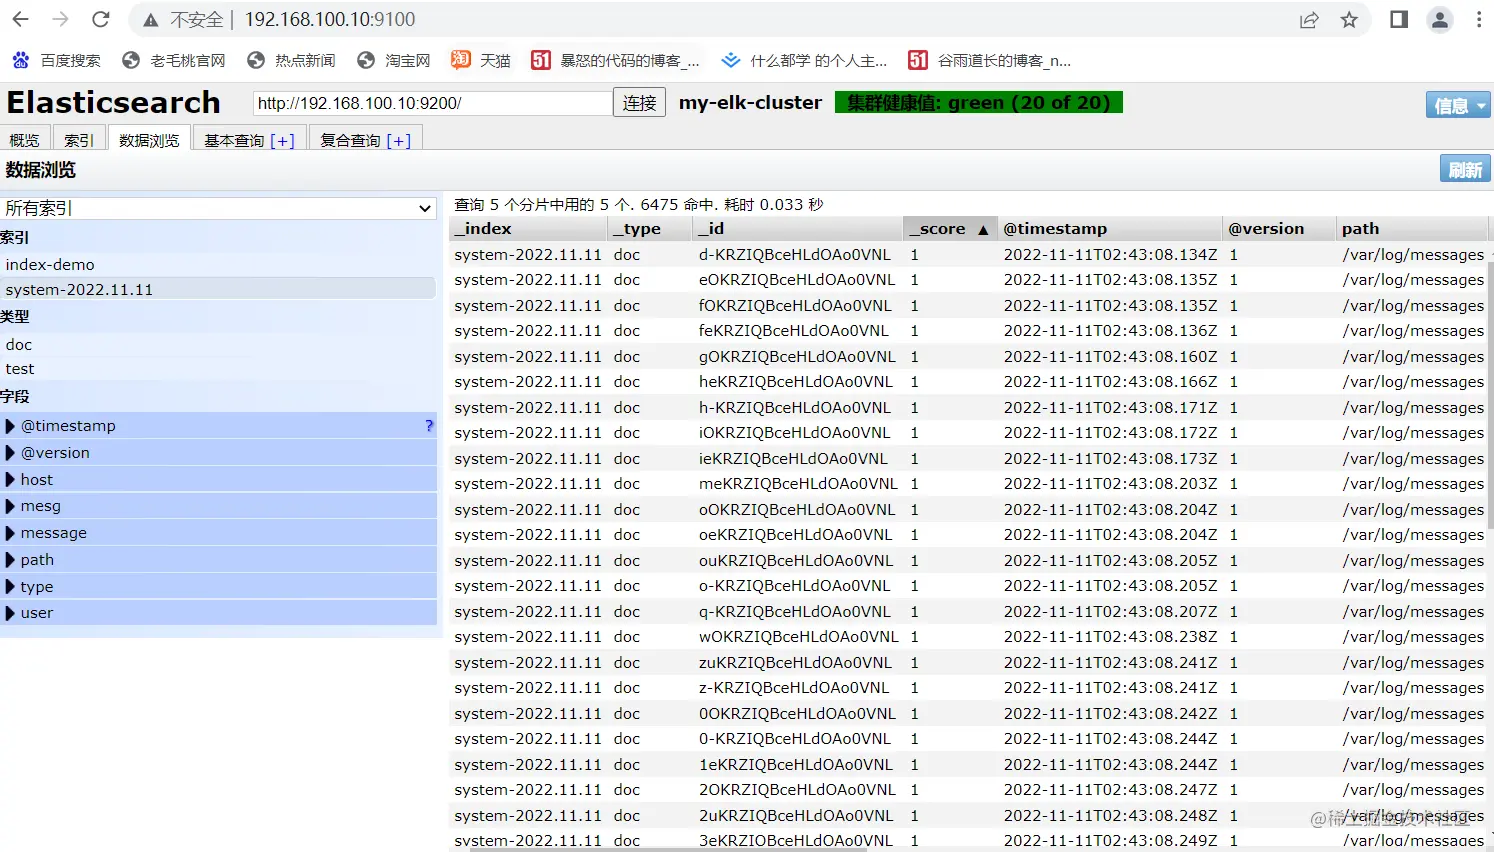Reload the page with refresh icon

(x=100, y=19)
